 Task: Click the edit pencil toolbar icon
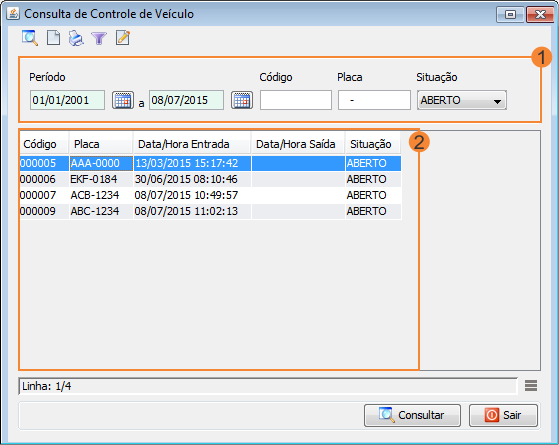[x=123, y=38]
